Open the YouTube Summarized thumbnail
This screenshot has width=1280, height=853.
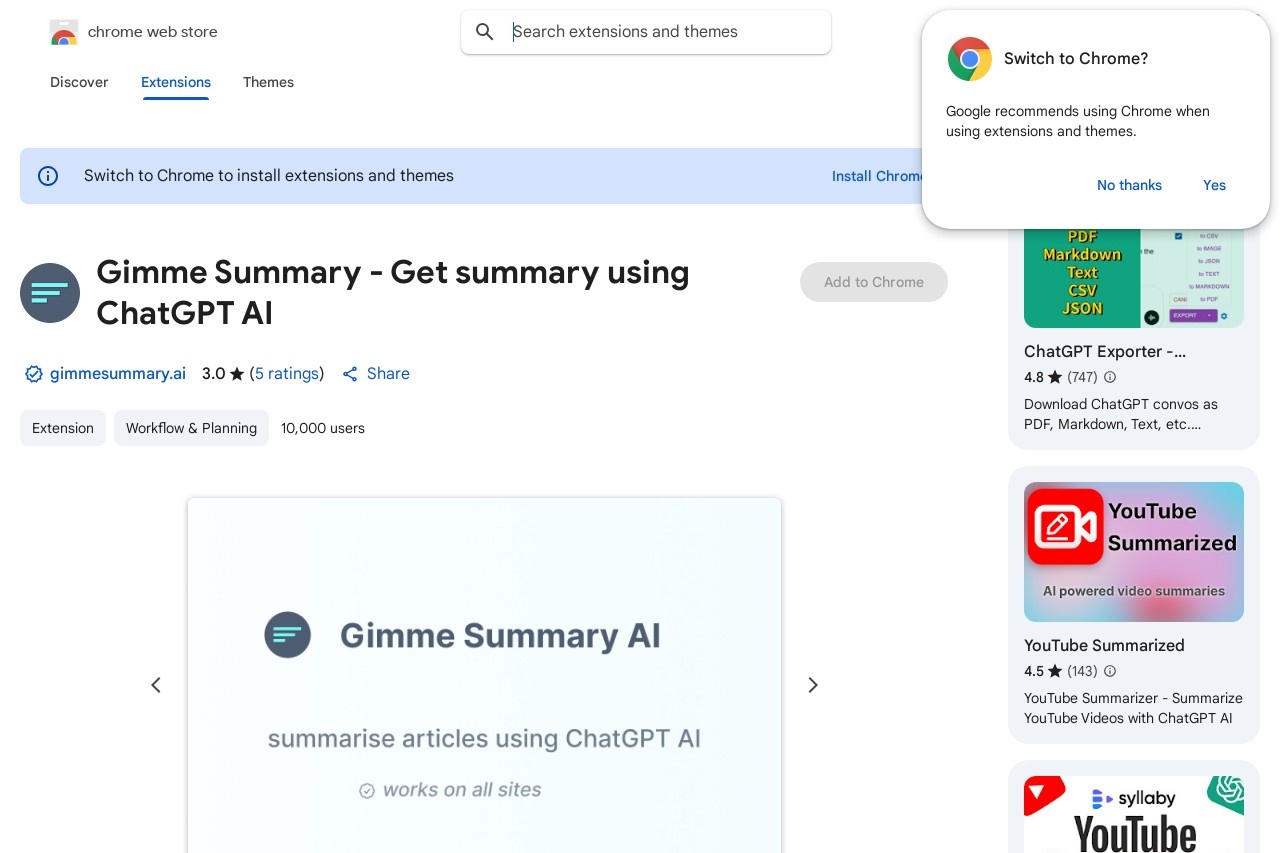[1134, 552]
